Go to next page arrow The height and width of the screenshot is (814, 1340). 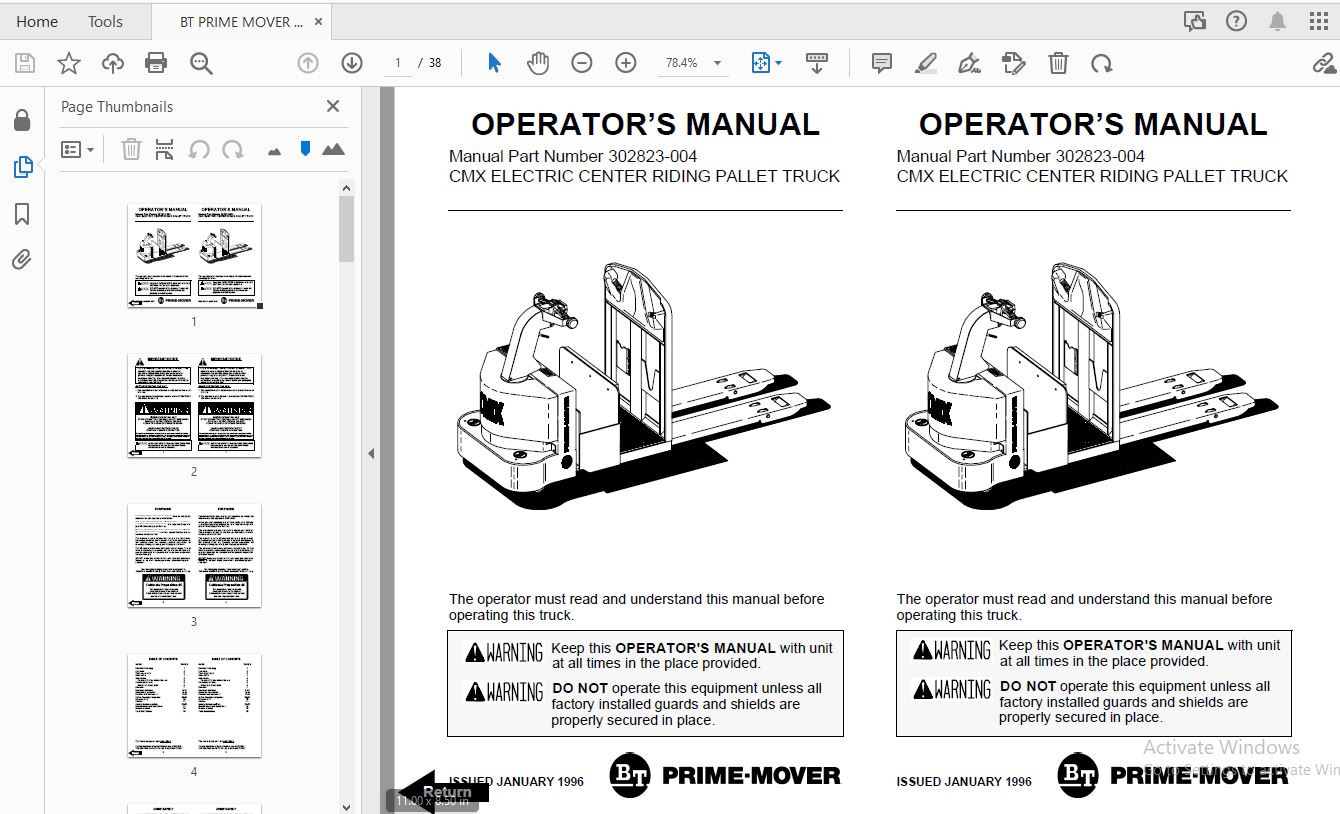(x=352, y=63)
